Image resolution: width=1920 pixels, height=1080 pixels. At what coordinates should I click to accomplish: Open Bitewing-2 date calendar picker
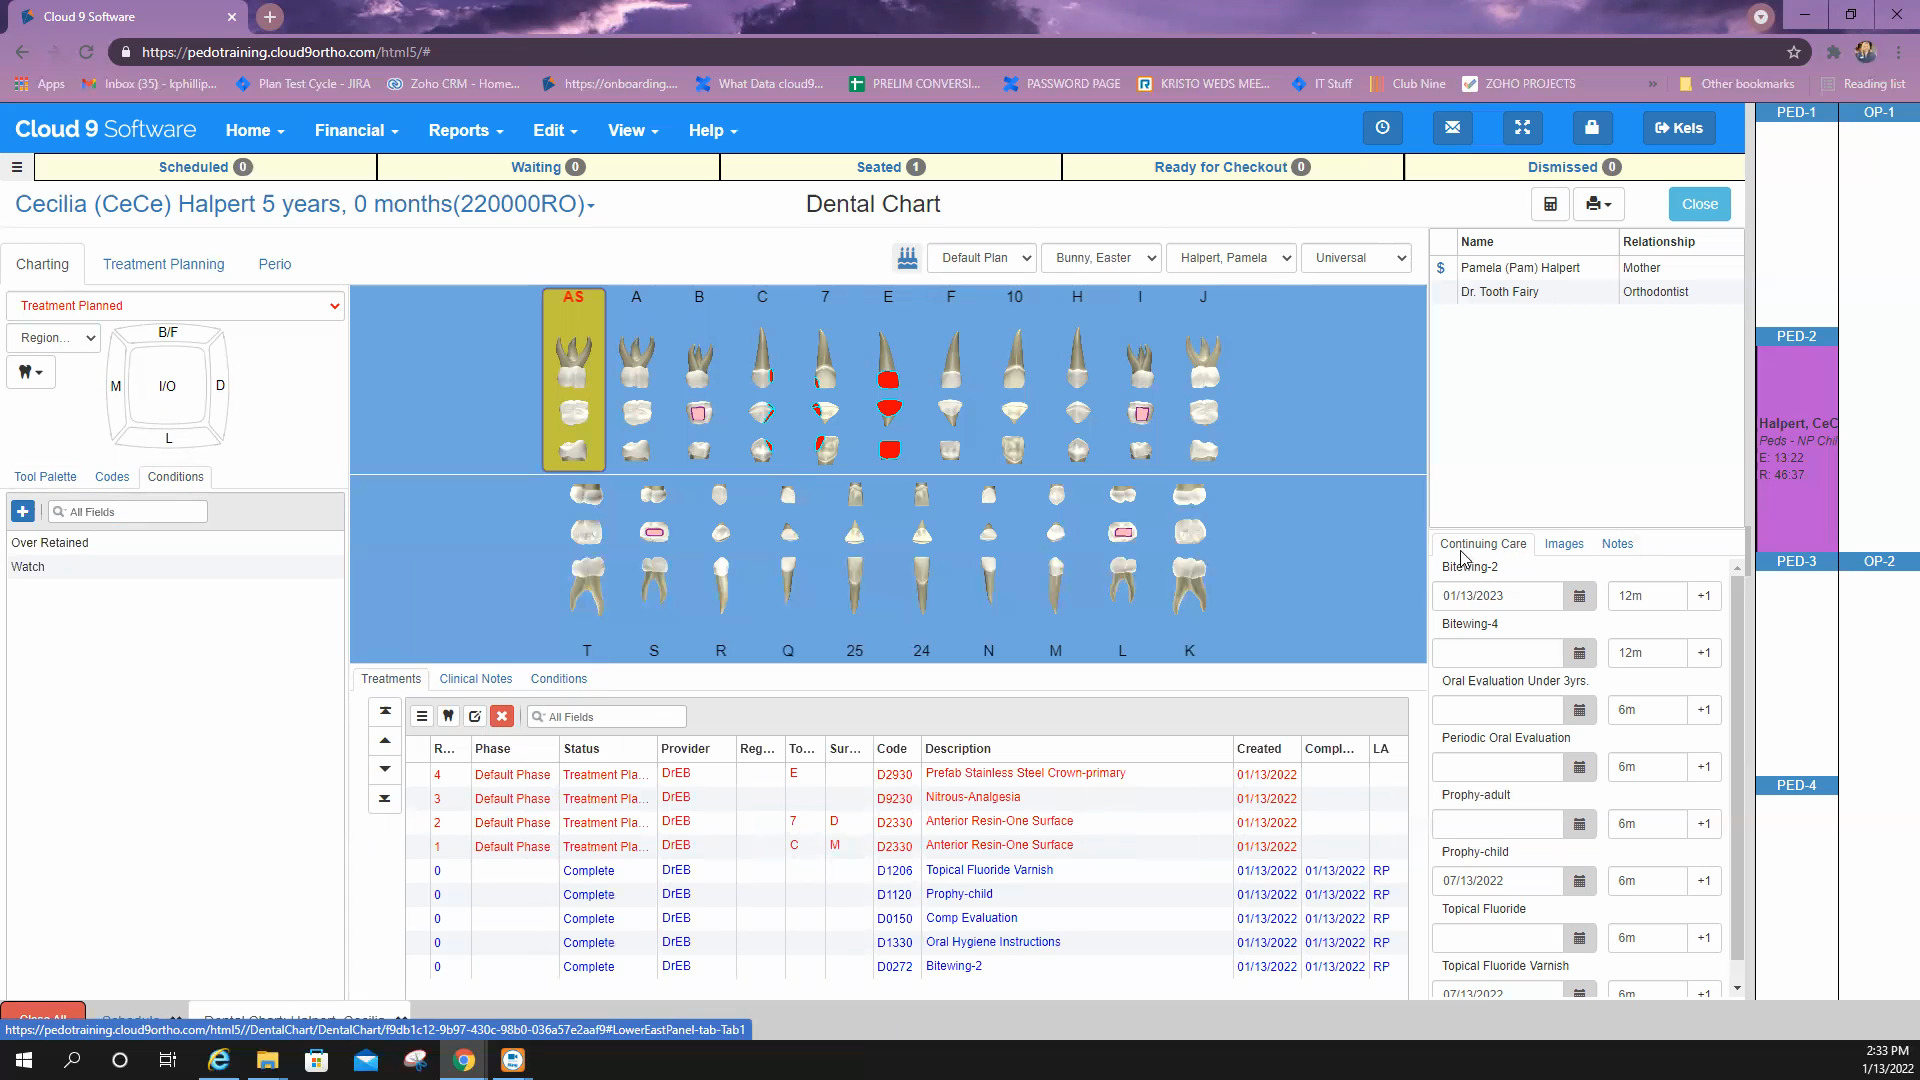1579,596
